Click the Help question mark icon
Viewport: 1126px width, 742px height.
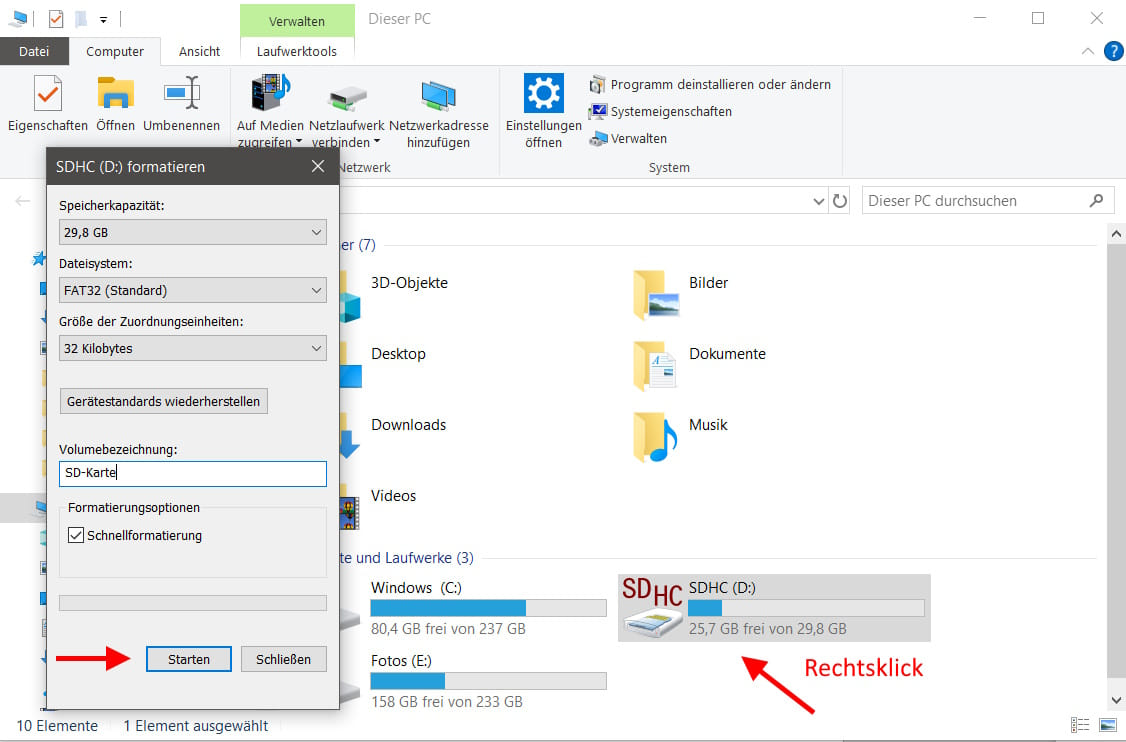point(1112,51)
